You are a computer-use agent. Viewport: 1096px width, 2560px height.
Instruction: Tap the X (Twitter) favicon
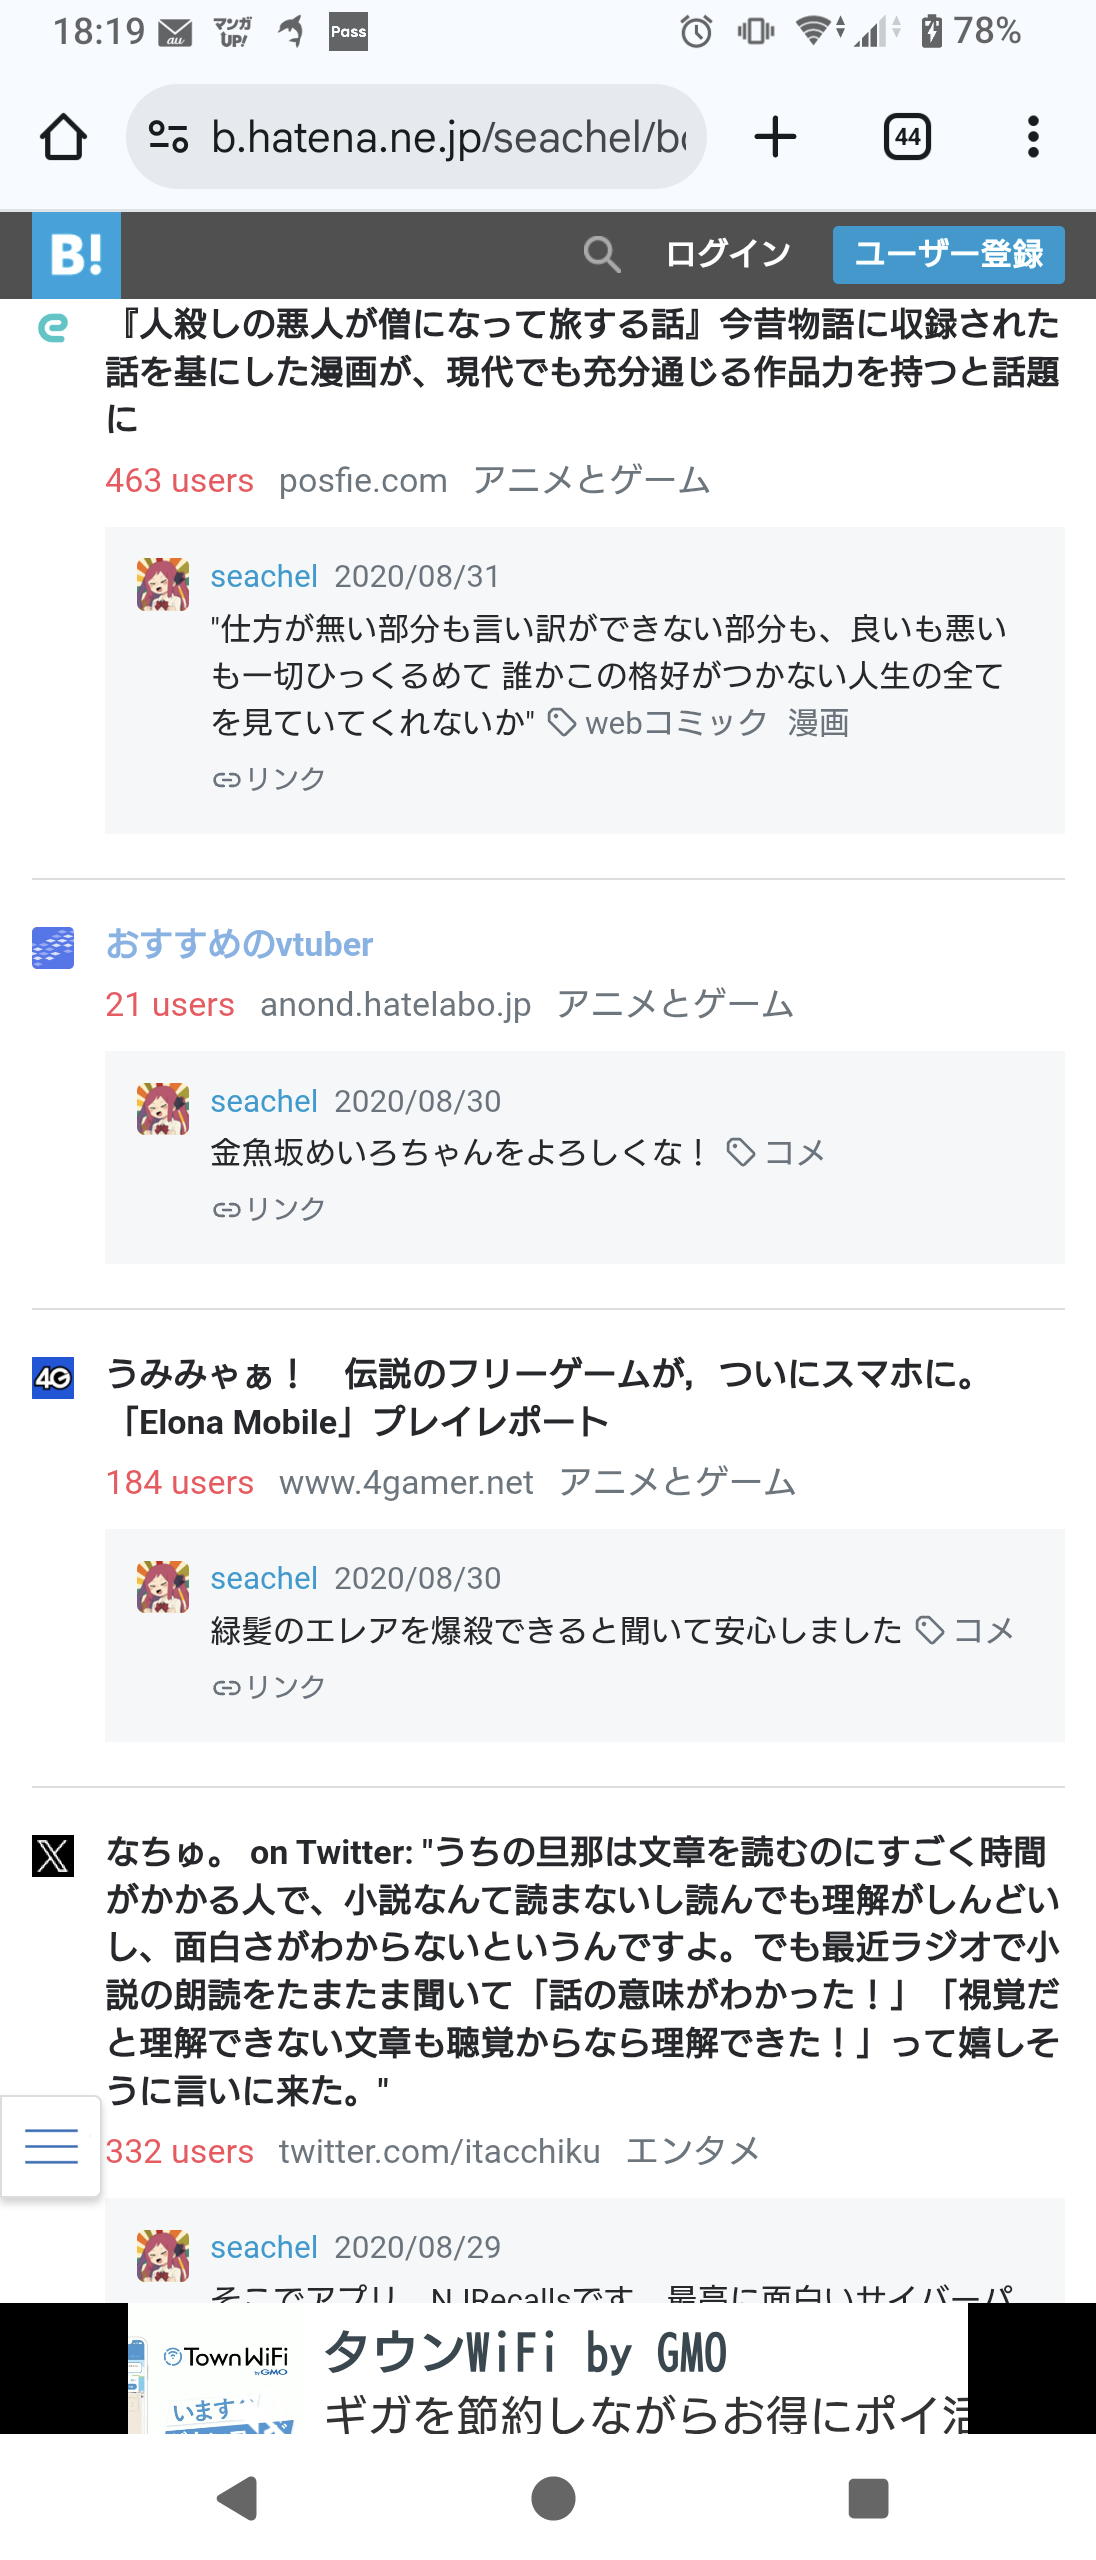pos(53,1856)
